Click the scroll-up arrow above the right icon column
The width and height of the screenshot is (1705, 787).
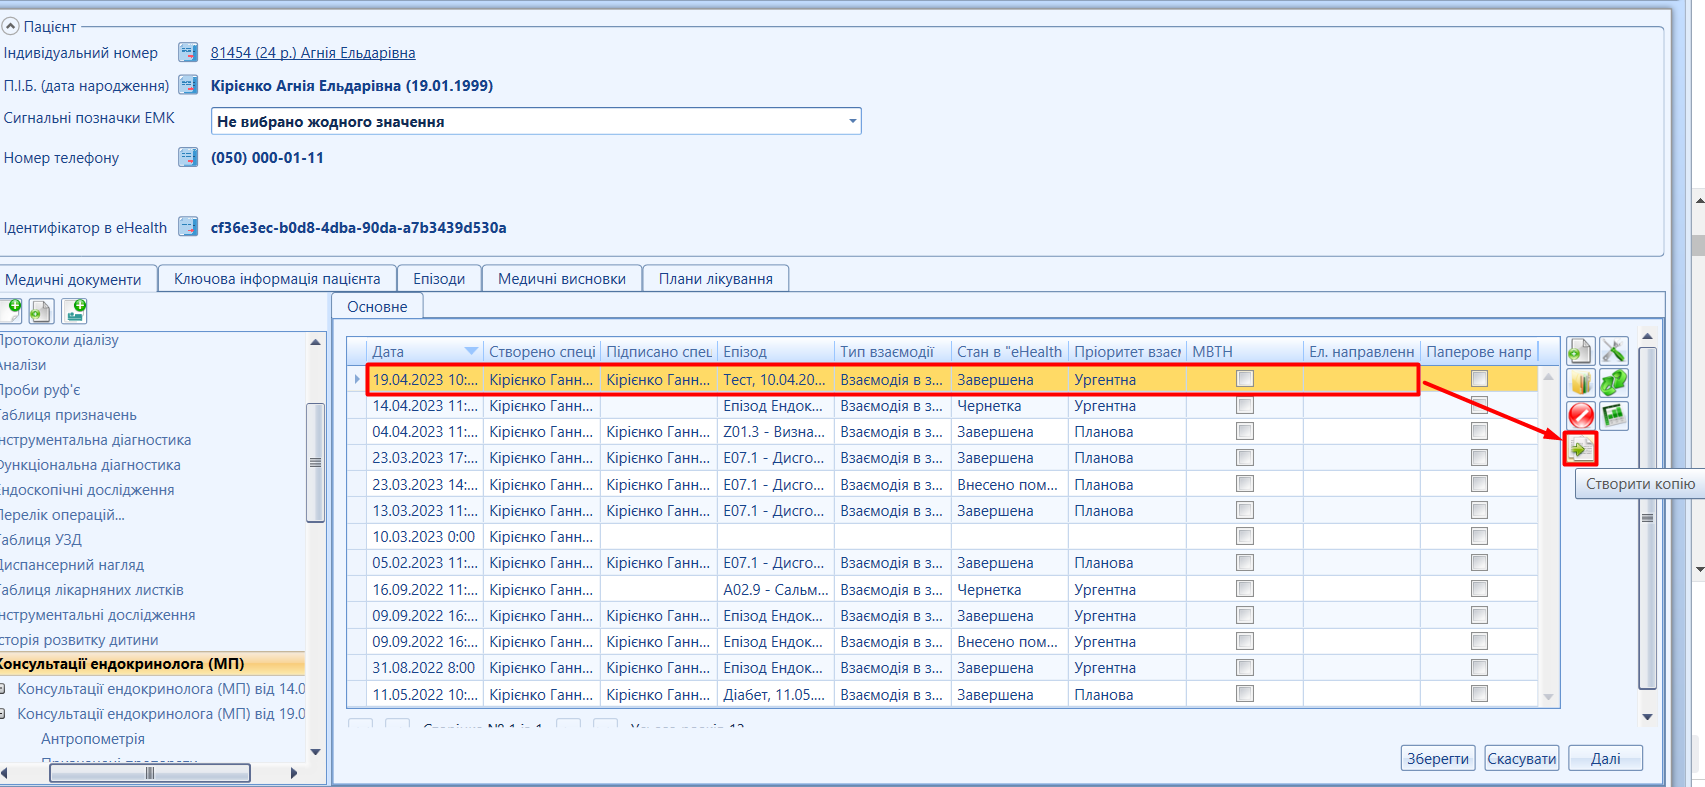[x=1647, y=335]
